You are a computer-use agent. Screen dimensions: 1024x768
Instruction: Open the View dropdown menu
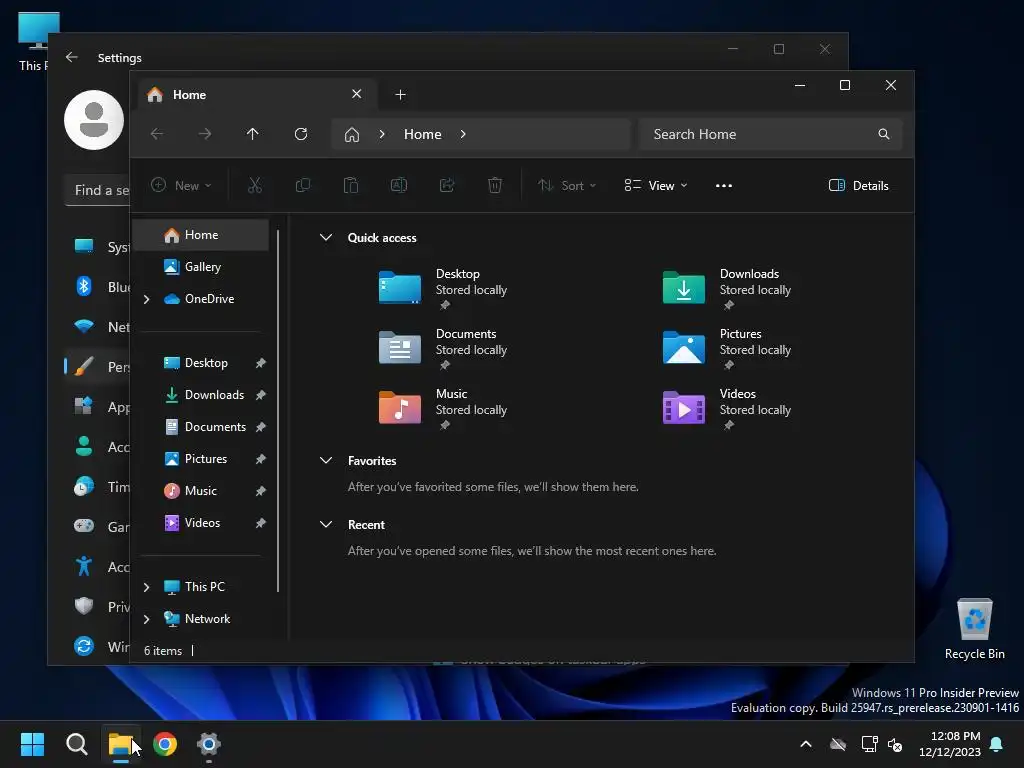[x=656, y=185]
